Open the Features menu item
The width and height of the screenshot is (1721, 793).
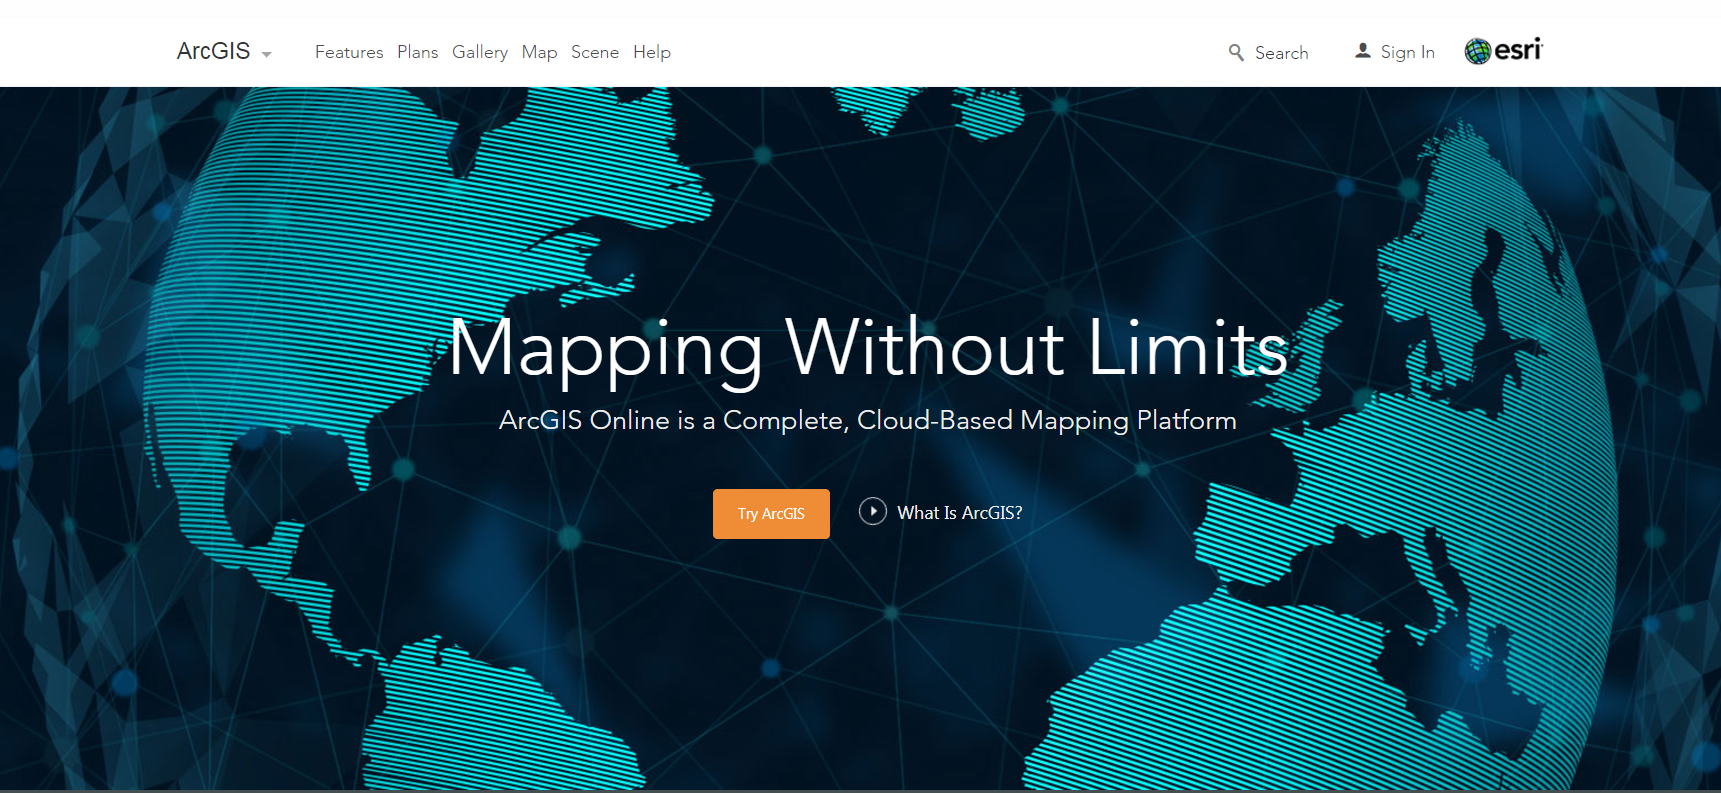click(x=349, y=52)
